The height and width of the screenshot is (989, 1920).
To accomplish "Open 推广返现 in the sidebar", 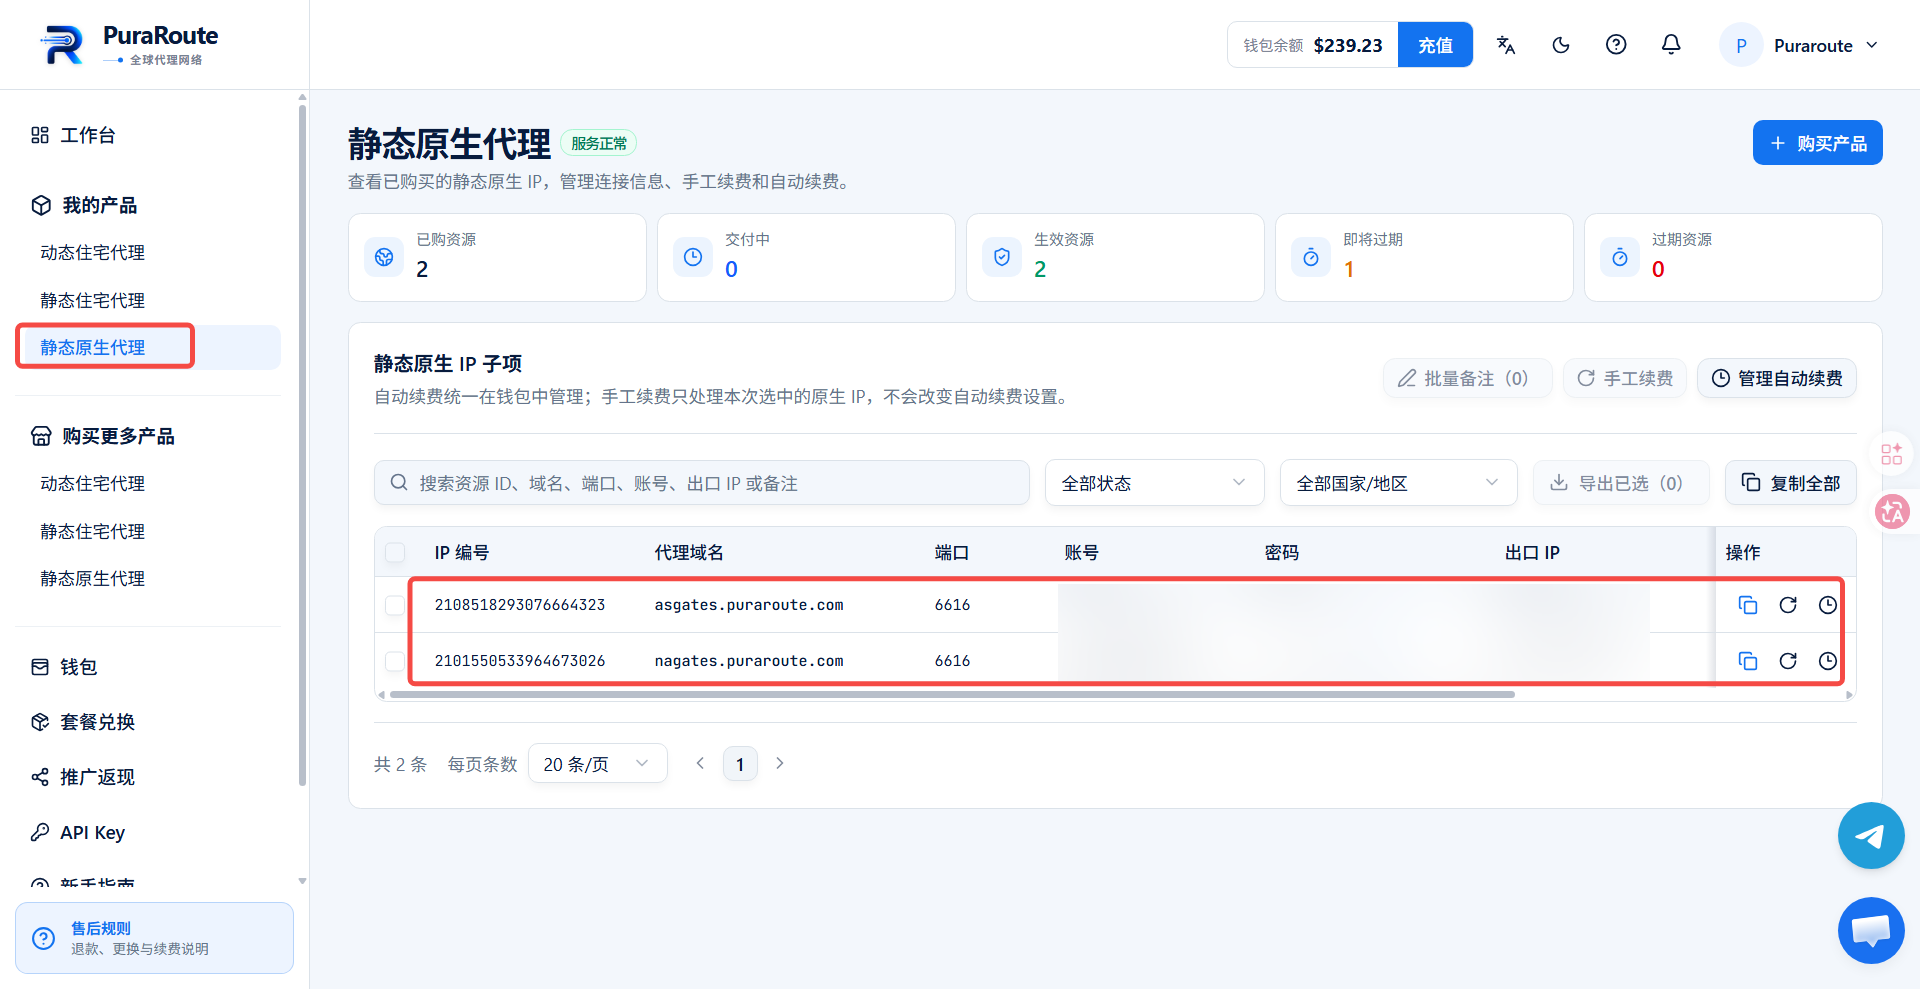I will [x=83, y=777].
